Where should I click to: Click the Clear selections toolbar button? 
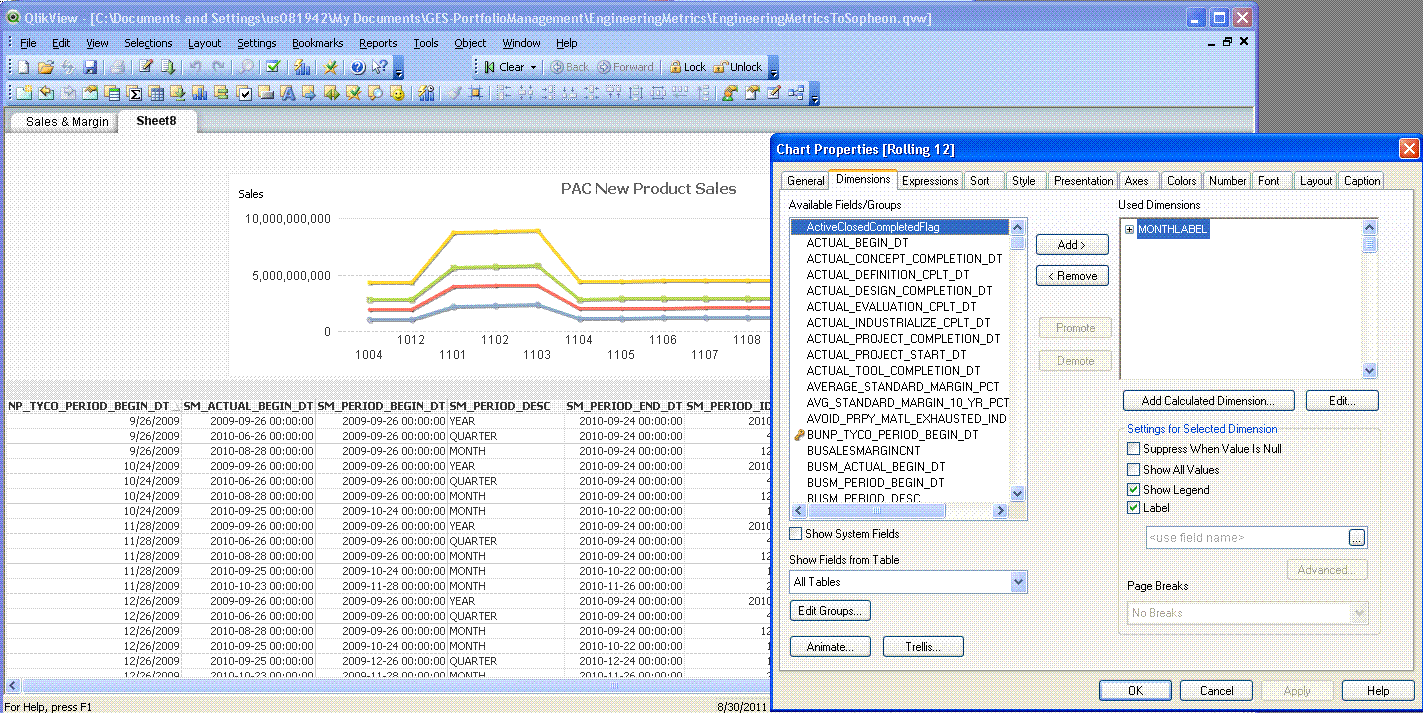503,67
